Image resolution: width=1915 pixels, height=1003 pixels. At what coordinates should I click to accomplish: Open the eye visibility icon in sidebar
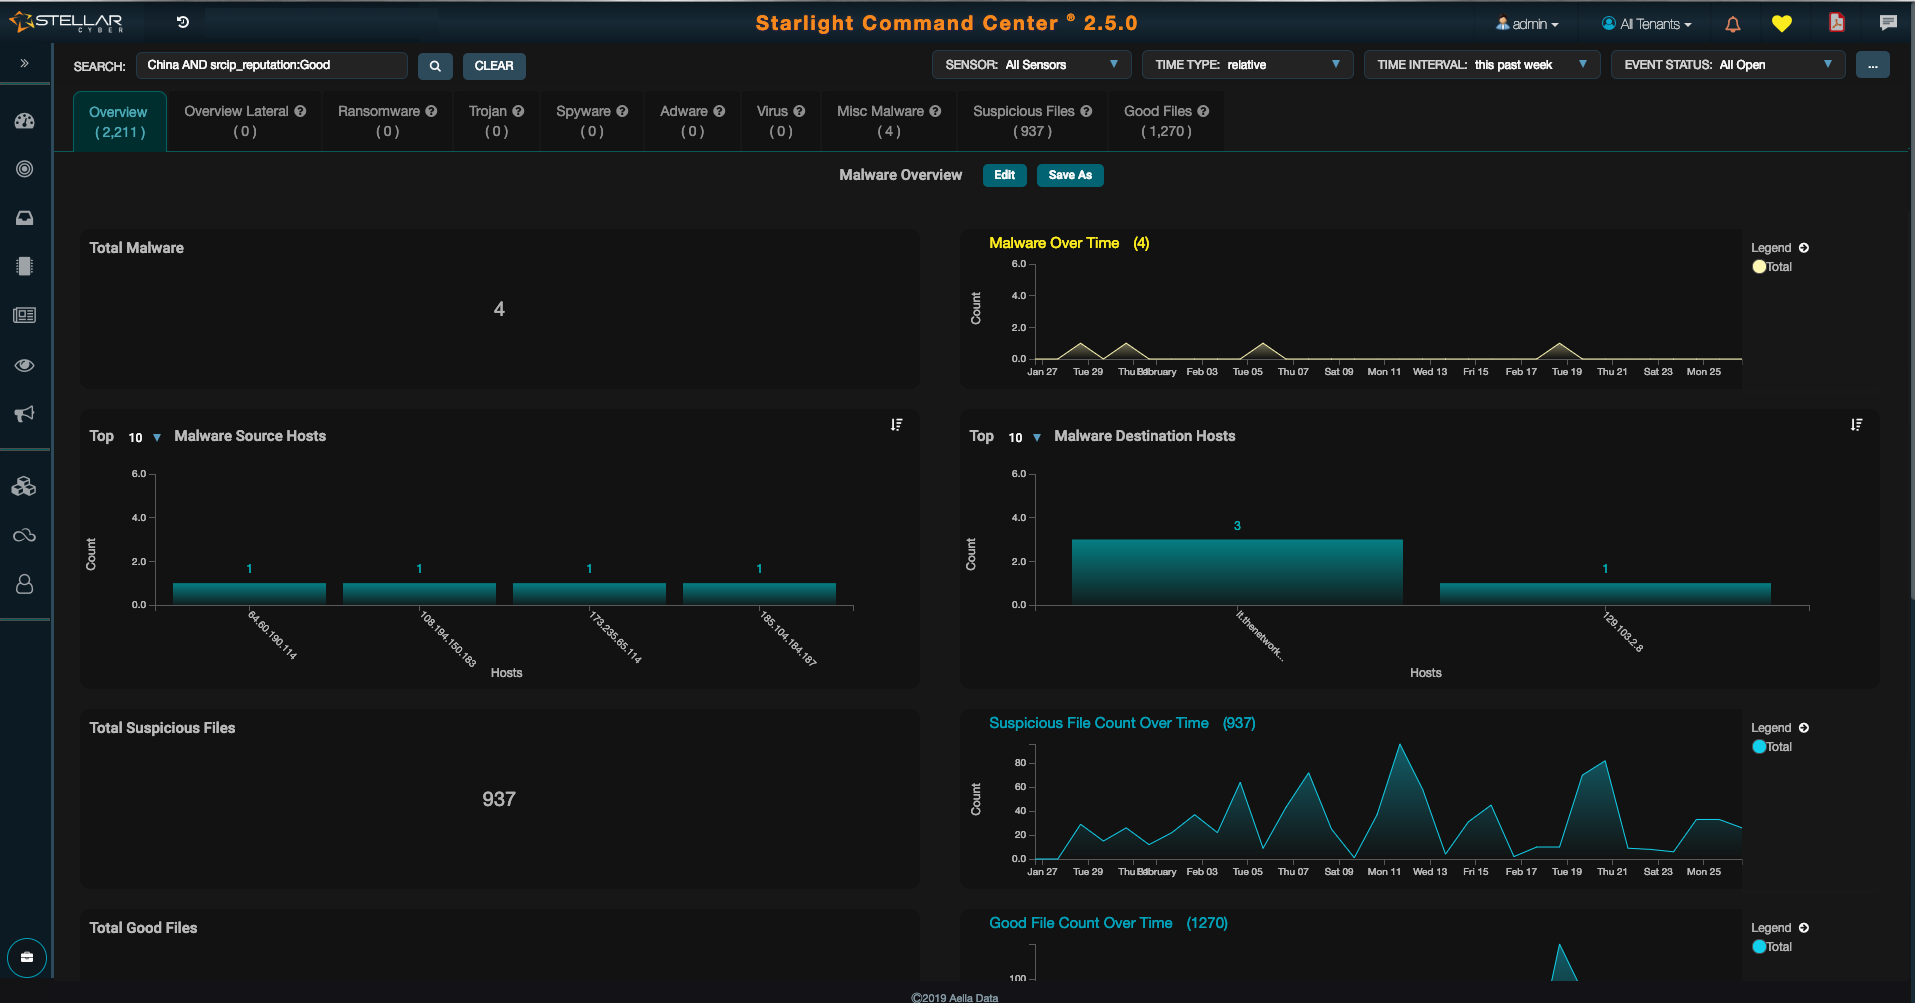25,365
